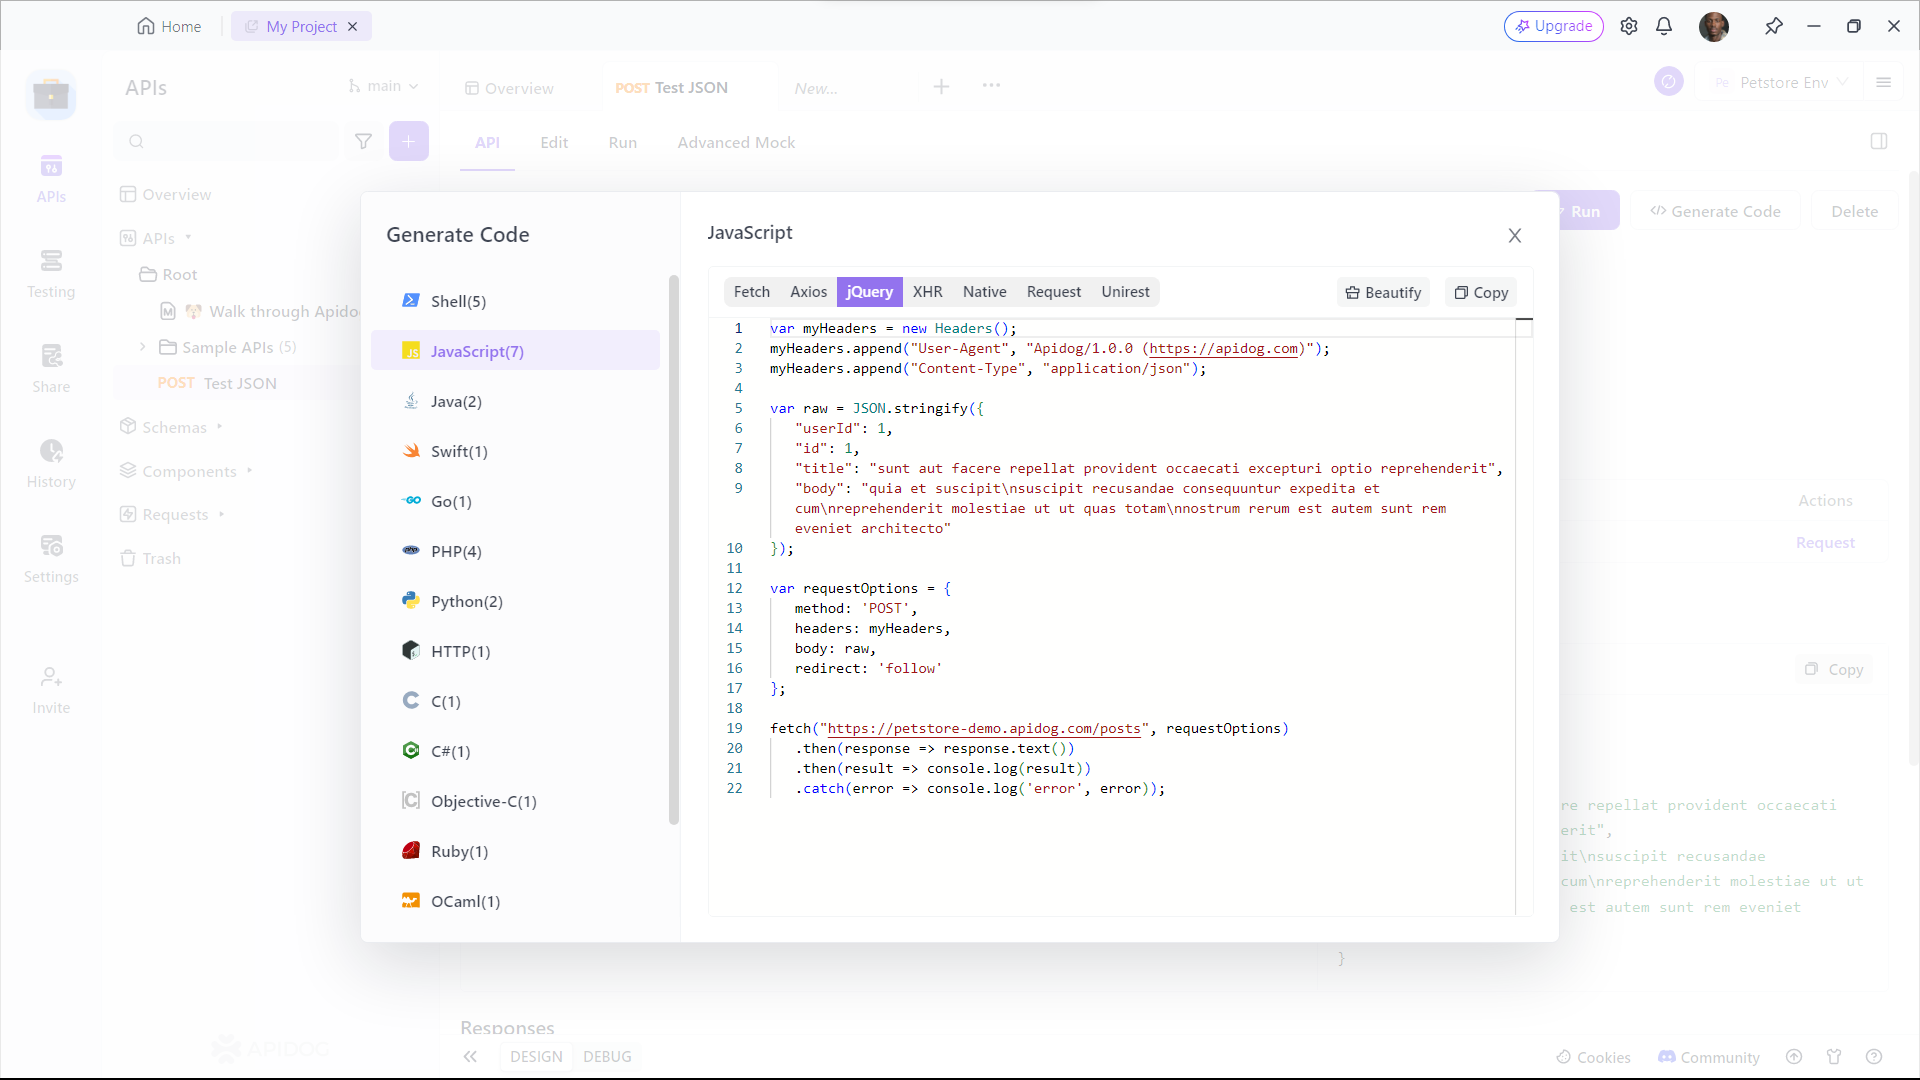Close the Generate Code dialog
This screenshot has width=1920, height=1080.
pos(1515,235)
